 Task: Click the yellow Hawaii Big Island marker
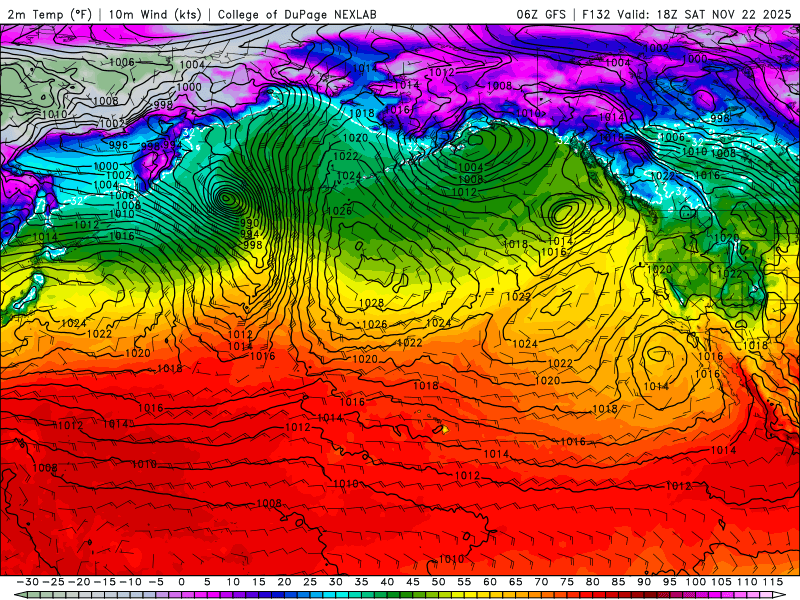[445, 430]
